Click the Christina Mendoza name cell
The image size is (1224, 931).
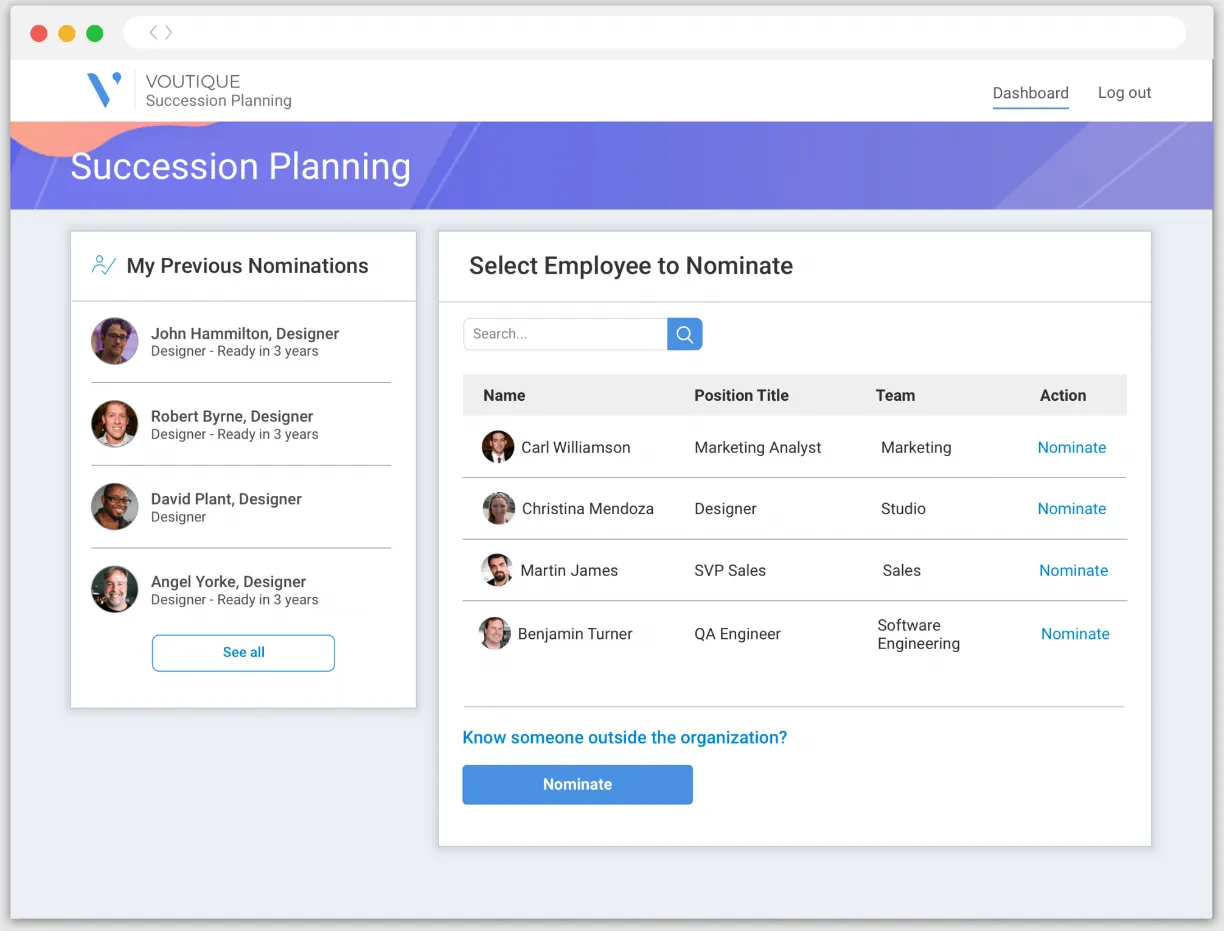tap(588, 508)
